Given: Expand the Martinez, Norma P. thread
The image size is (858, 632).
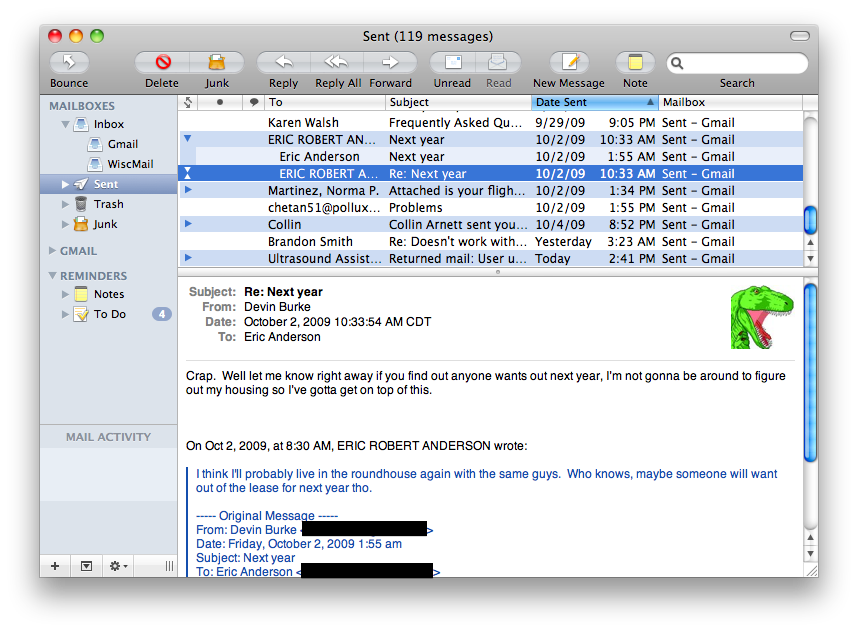Looking at the screenshot, I should coord(188,190).
